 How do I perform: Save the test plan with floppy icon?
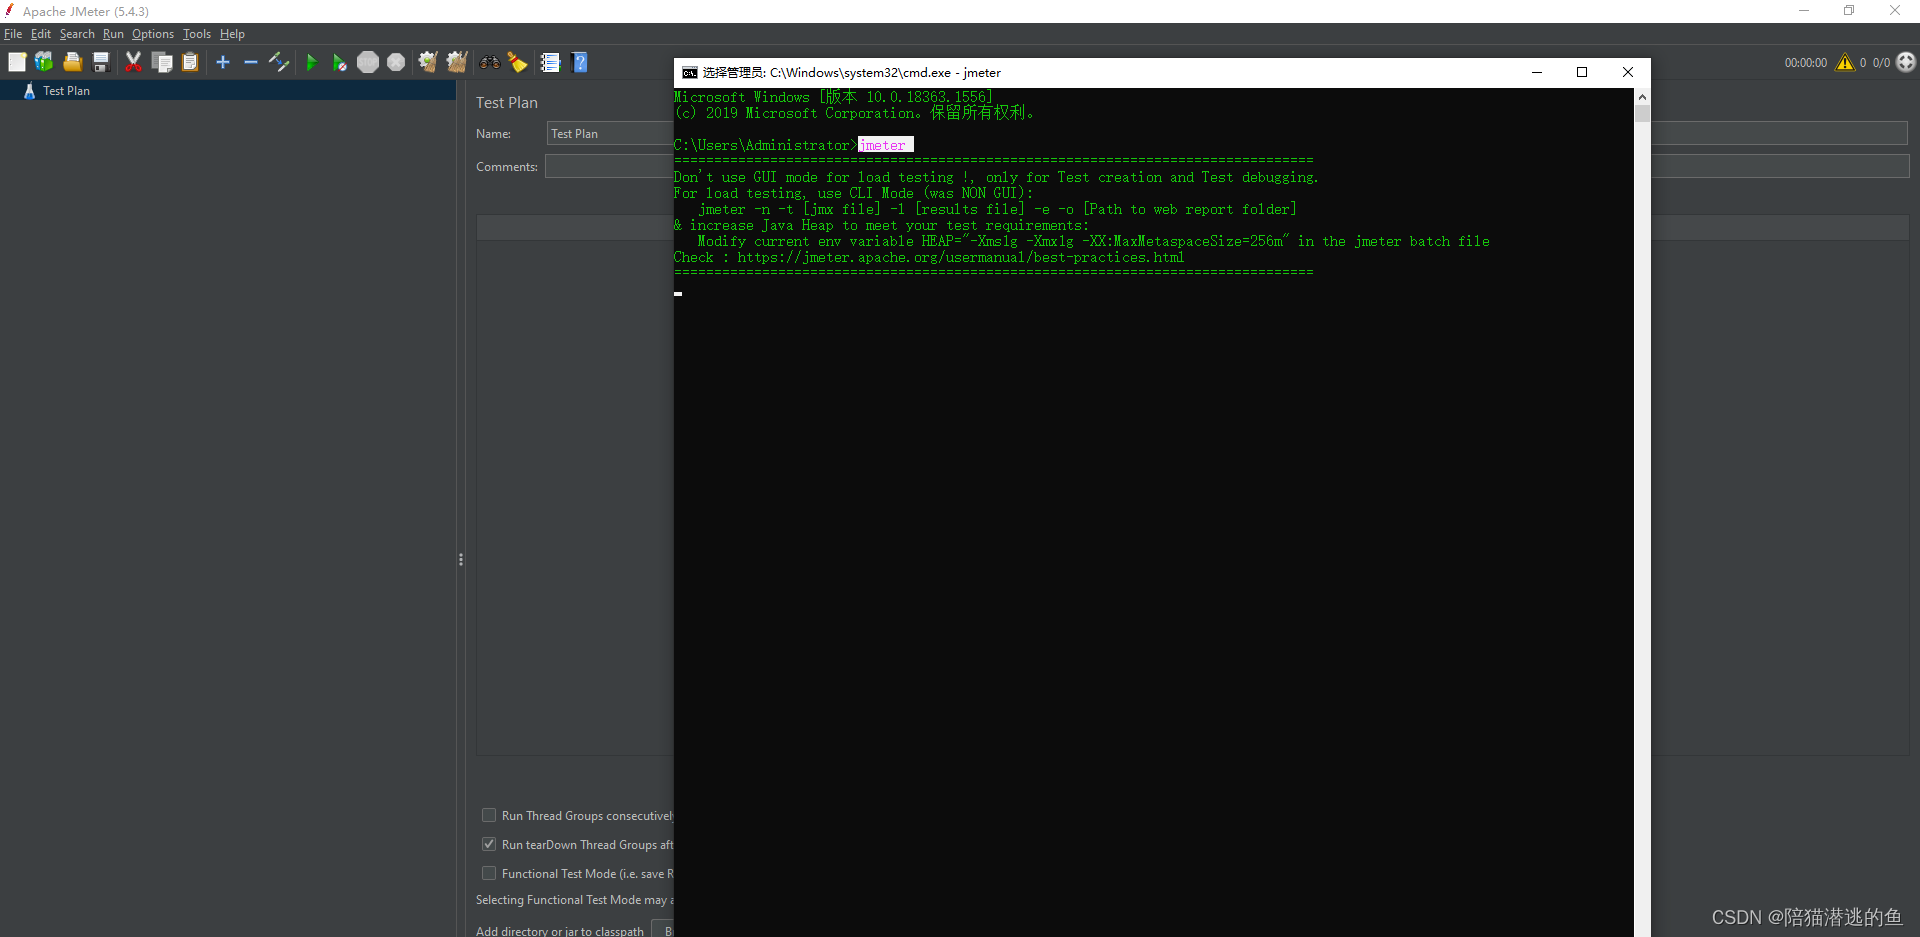(101, 62)
